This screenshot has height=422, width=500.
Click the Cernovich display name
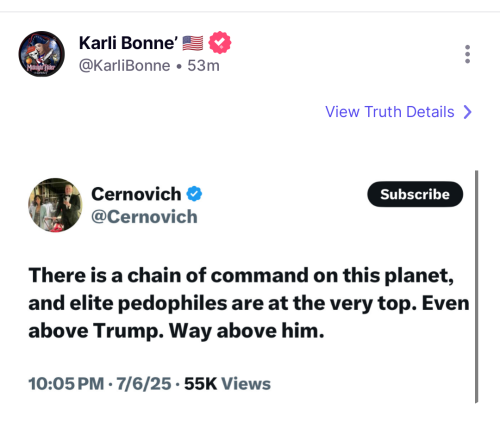pos(136,194)
